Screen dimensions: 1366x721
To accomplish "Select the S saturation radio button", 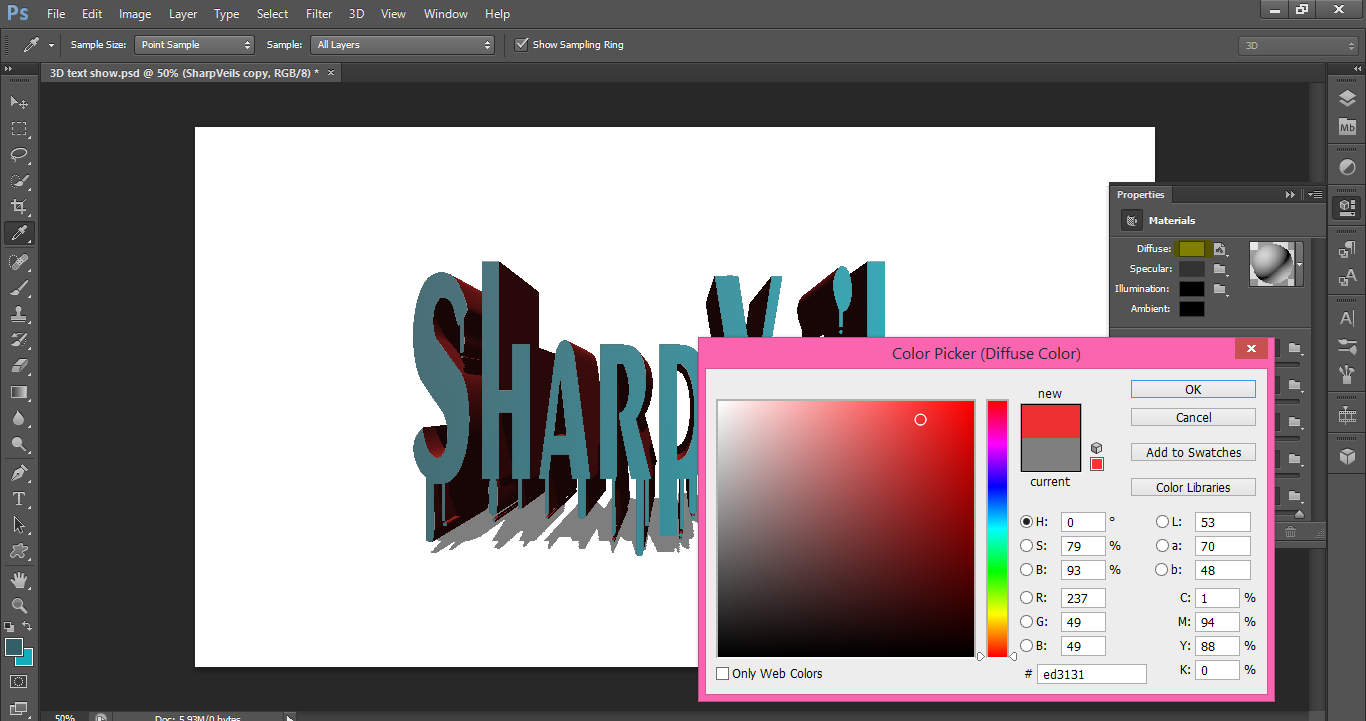I will [x=1026, y=546].
